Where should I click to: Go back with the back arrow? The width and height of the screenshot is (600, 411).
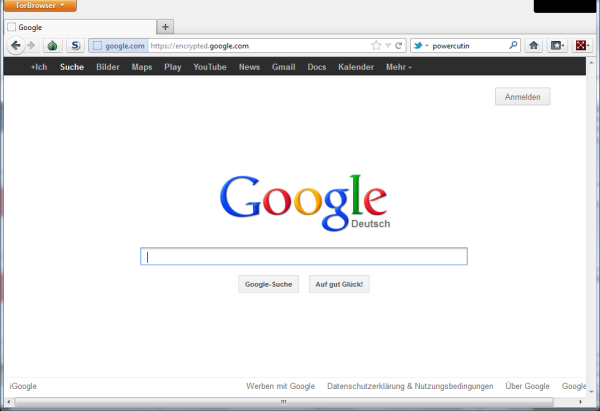[x=16, y=46]
